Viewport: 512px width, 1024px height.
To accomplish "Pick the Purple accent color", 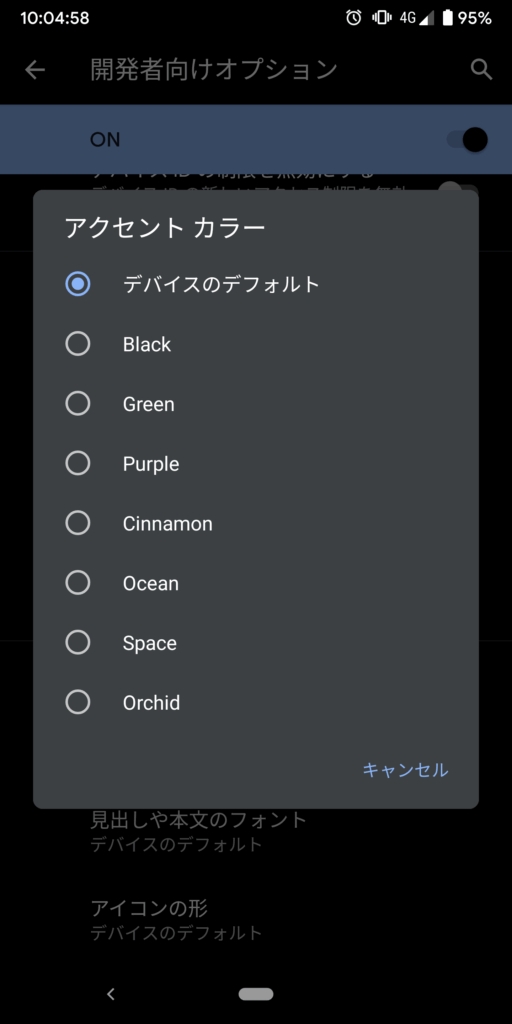I will coord(256,464).
